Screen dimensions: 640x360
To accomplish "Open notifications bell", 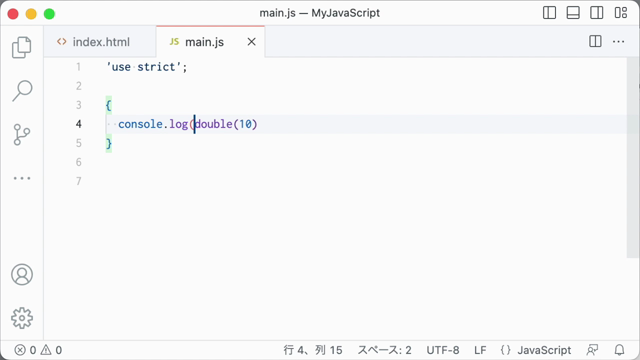I will (619, 350).
